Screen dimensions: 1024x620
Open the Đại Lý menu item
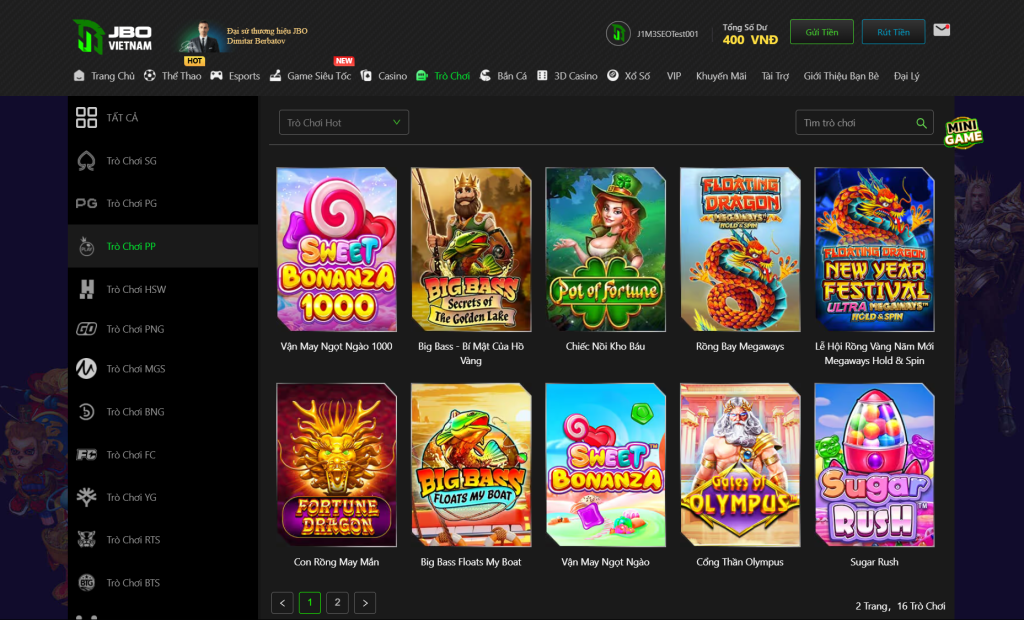[906, 76]
